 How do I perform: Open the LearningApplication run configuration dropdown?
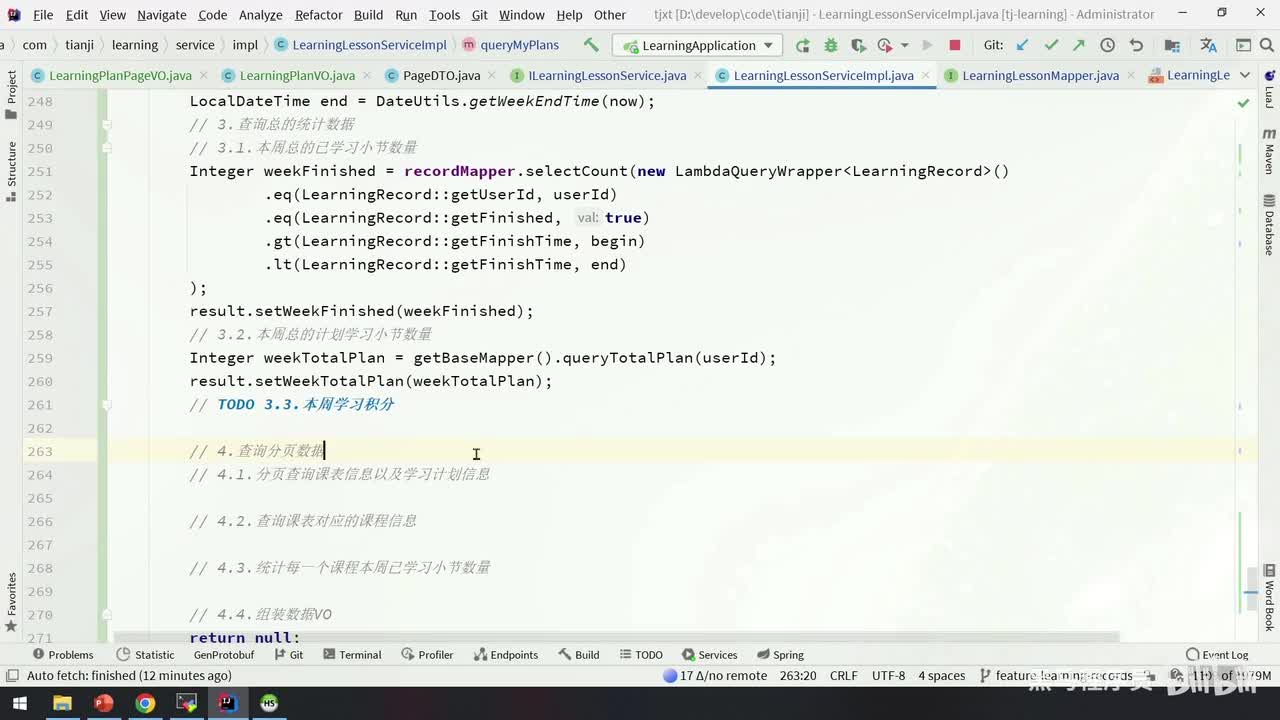(697, 45)
